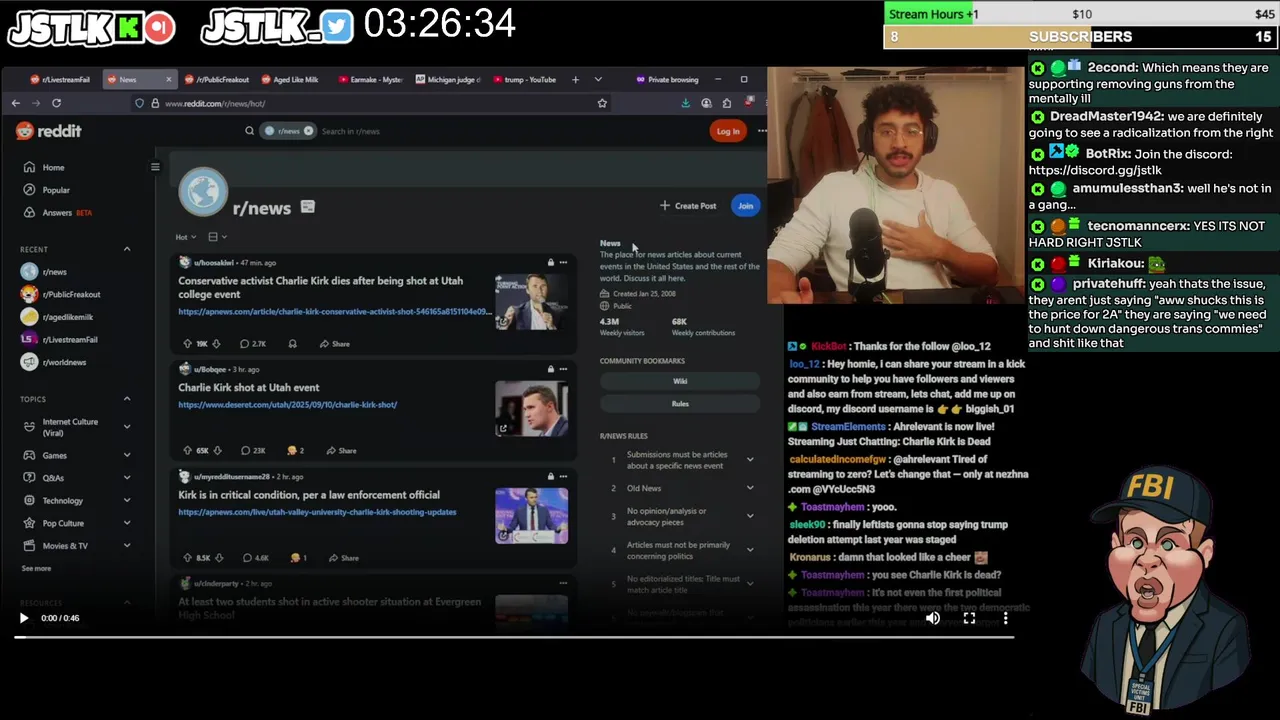Open the card view layout dropdown
Viewport: 1280px width, 720px height.
point(217,237)
